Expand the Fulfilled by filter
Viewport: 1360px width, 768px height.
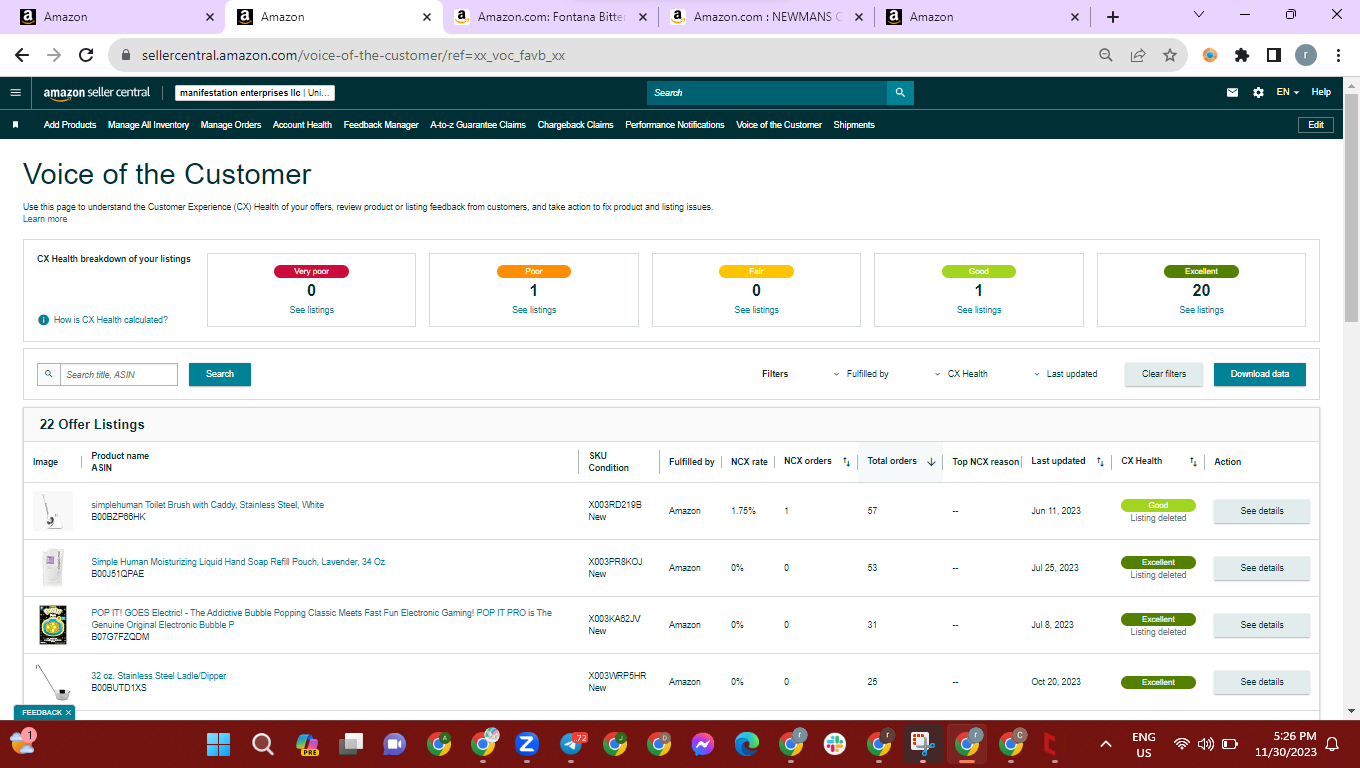(861, 374)
